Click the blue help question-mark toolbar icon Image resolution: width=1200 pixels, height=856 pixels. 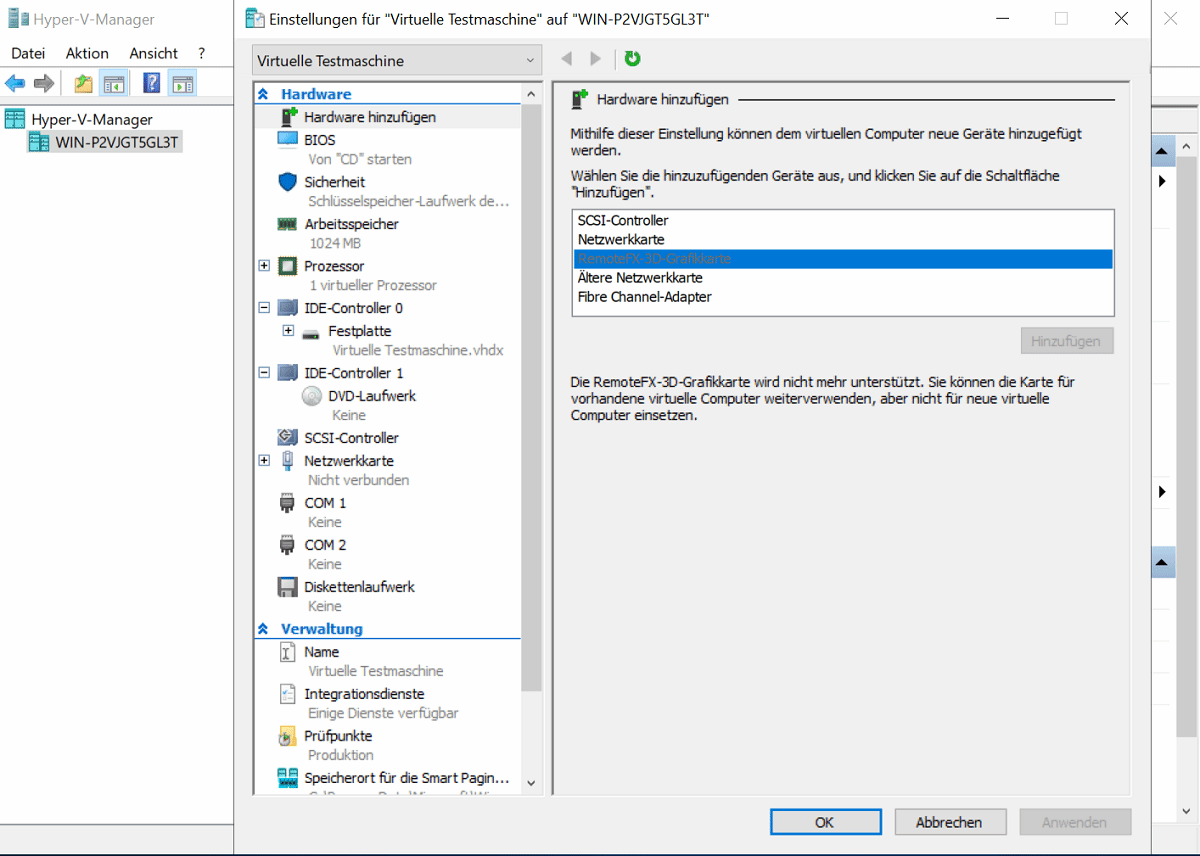click(x=150, y=81)
